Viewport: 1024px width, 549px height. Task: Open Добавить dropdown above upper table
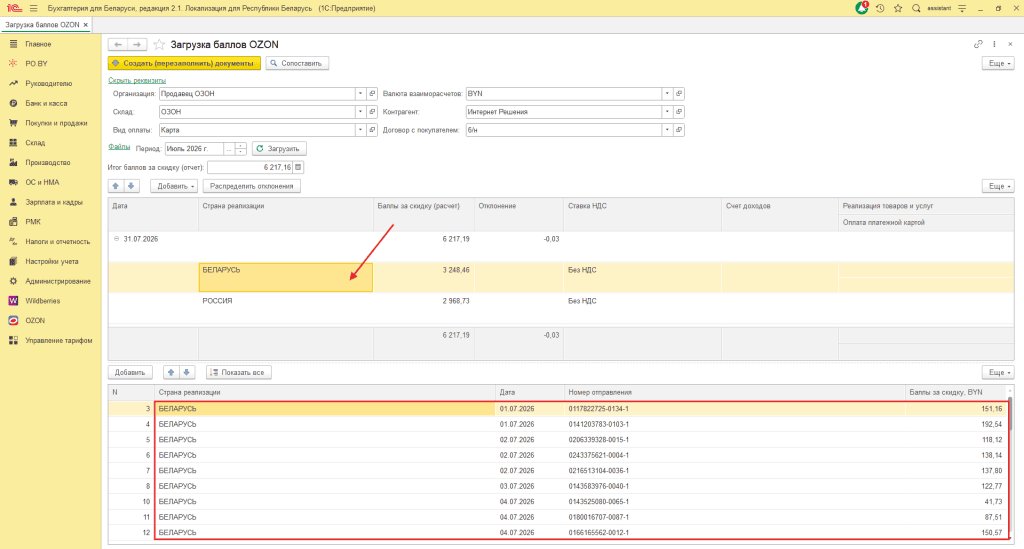174,186
